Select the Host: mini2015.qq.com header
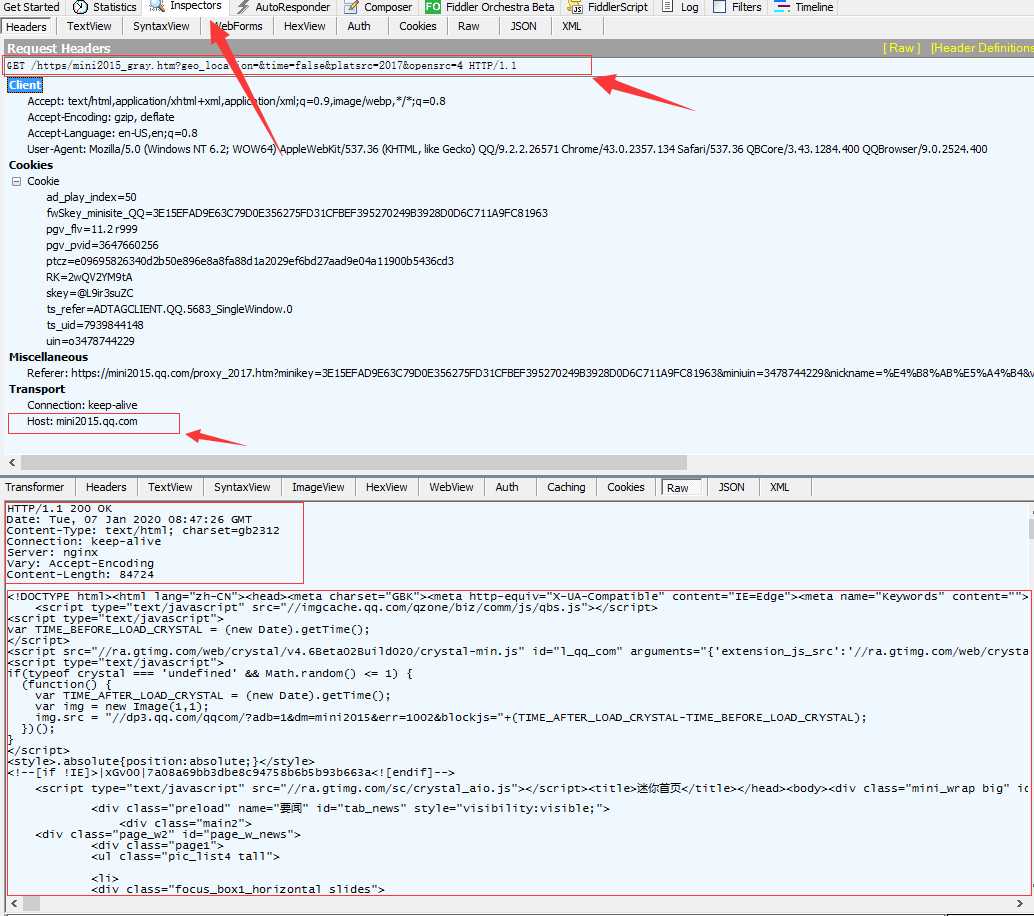Viewport: 1034px width, 916px height. [x=82, y=421]
